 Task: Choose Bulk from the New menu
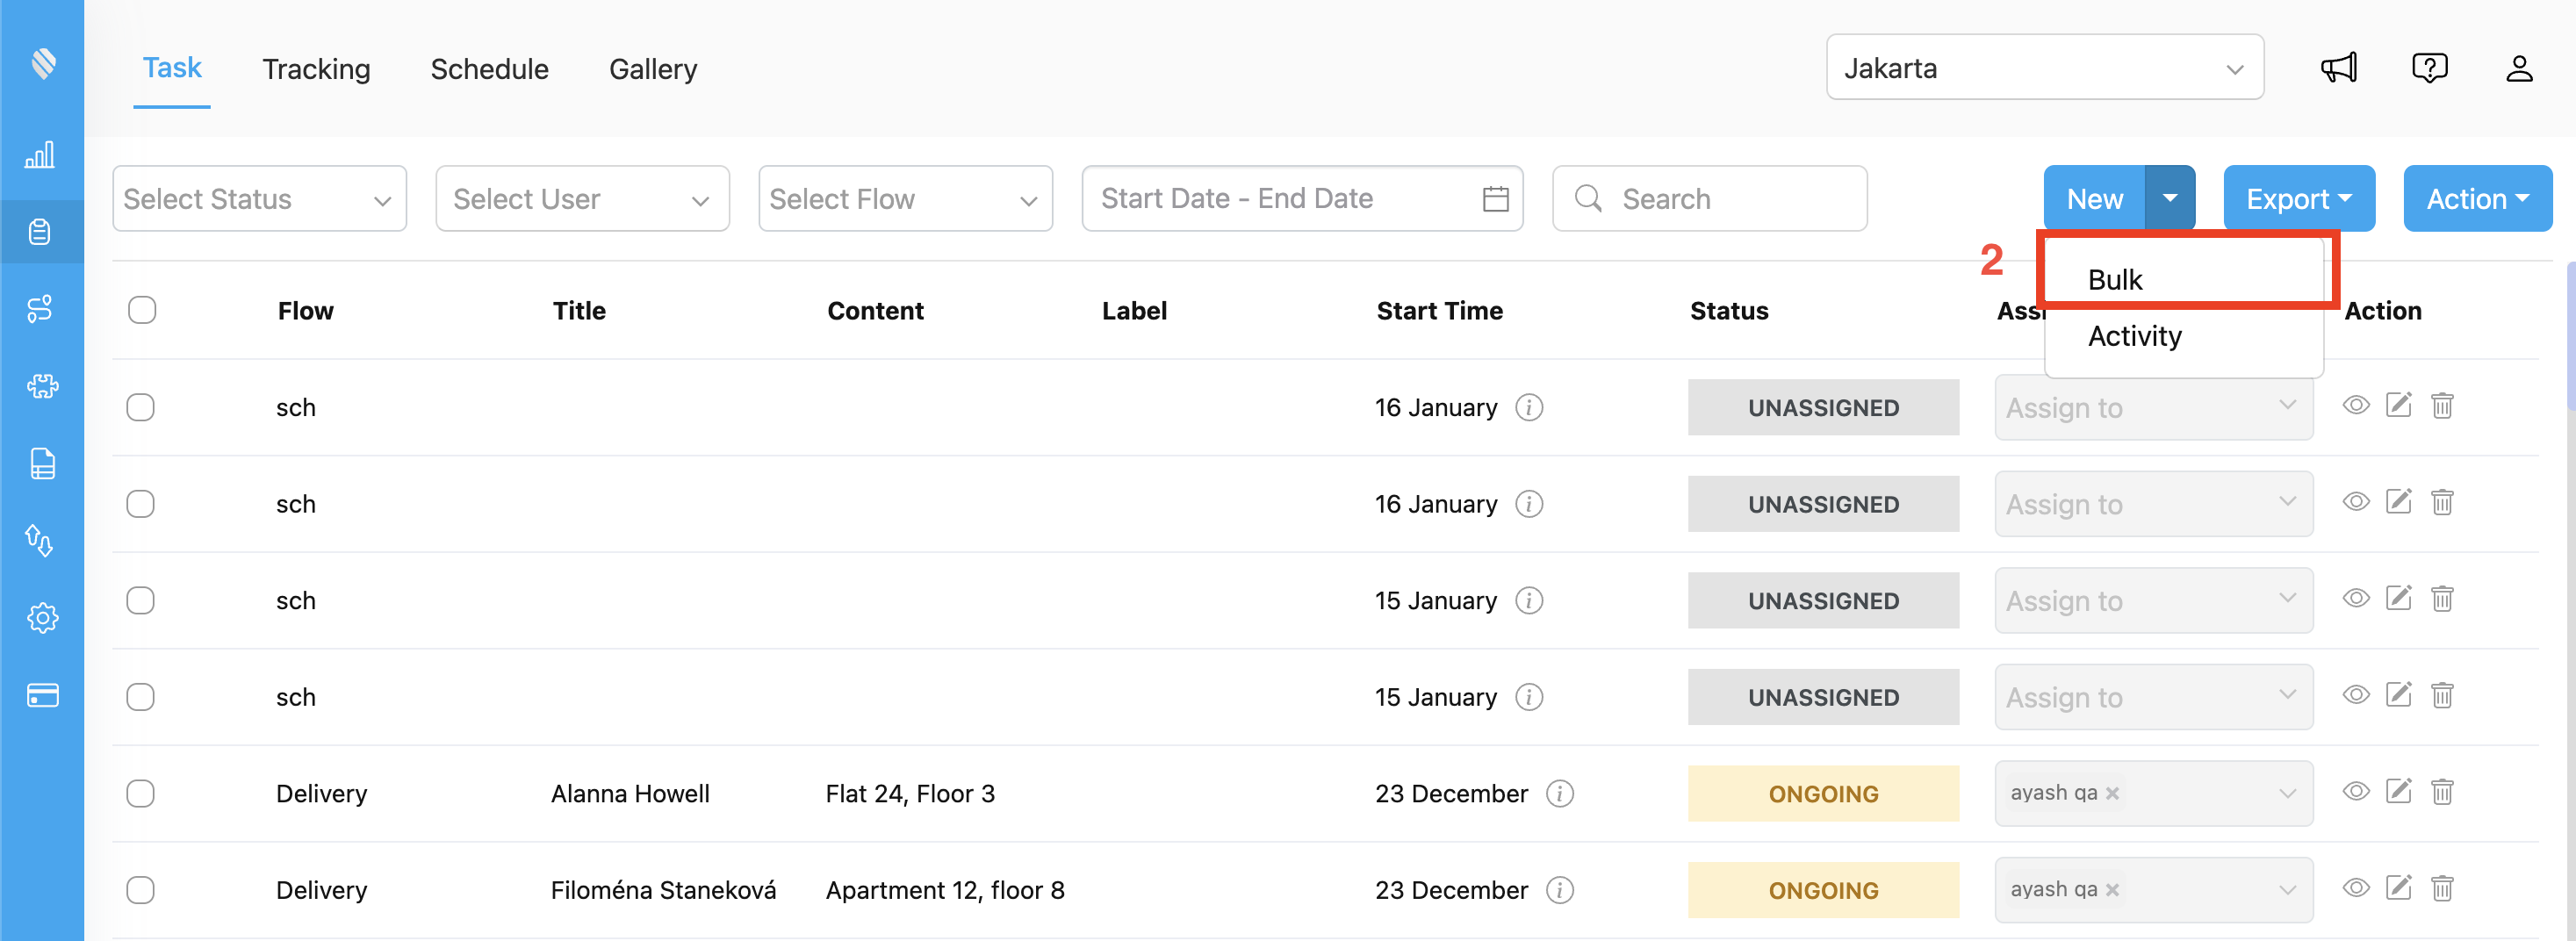(2115, 280)
